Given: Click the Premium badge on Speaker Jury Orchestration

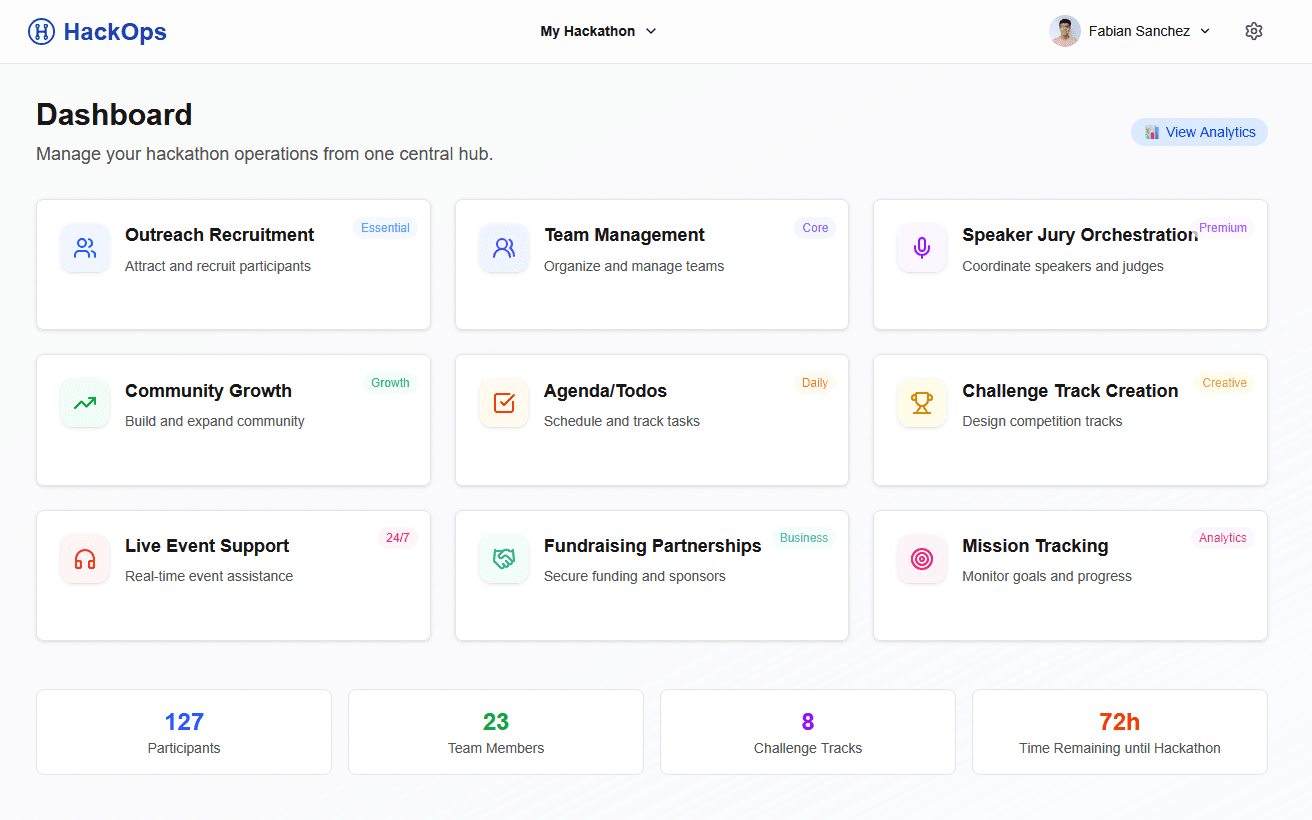Looking at the screenshot, I should 1222,227.
